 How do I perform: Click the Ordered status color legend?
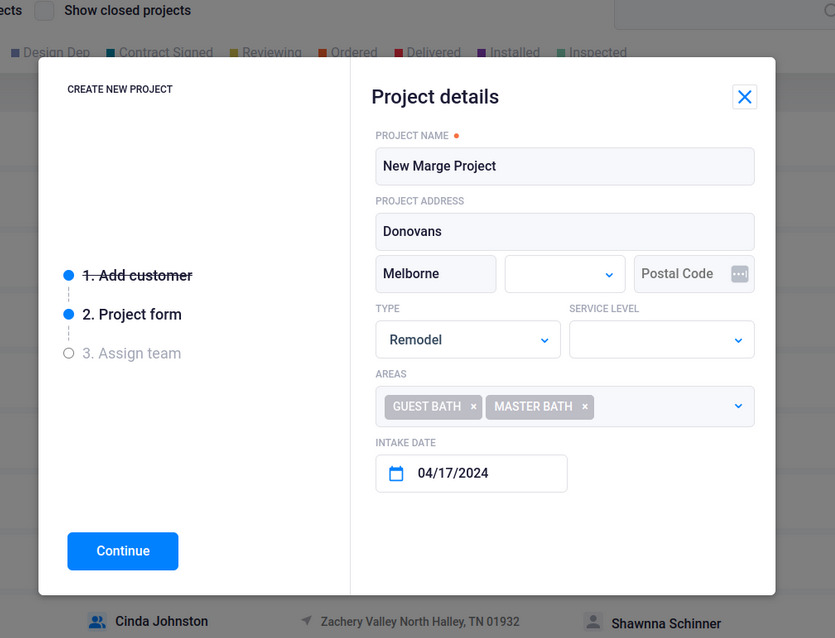[x=348, y=52]
